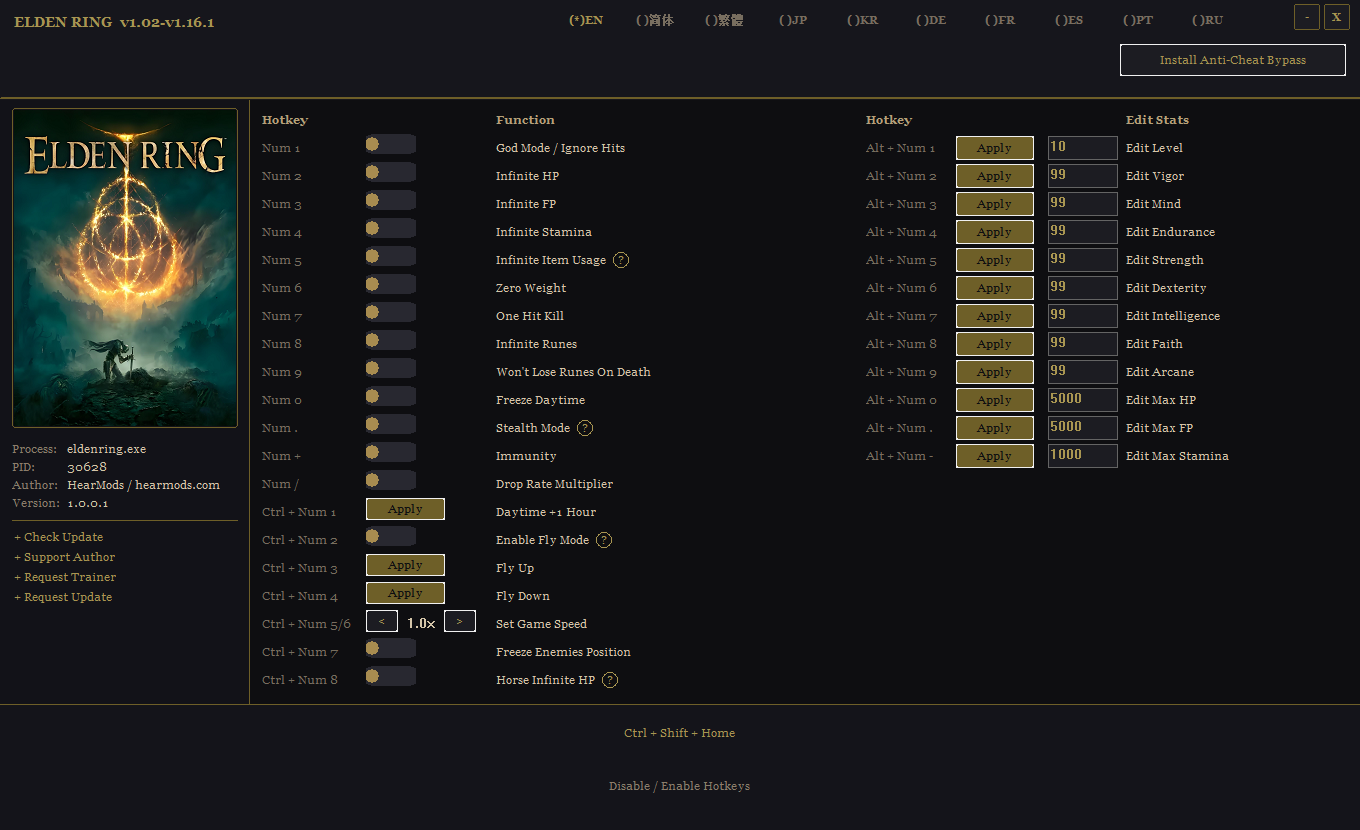The height and width of the screenshot is (830, 1360).
Task: Enable Horse Infinite HP toggle
Action: (390, 677)
